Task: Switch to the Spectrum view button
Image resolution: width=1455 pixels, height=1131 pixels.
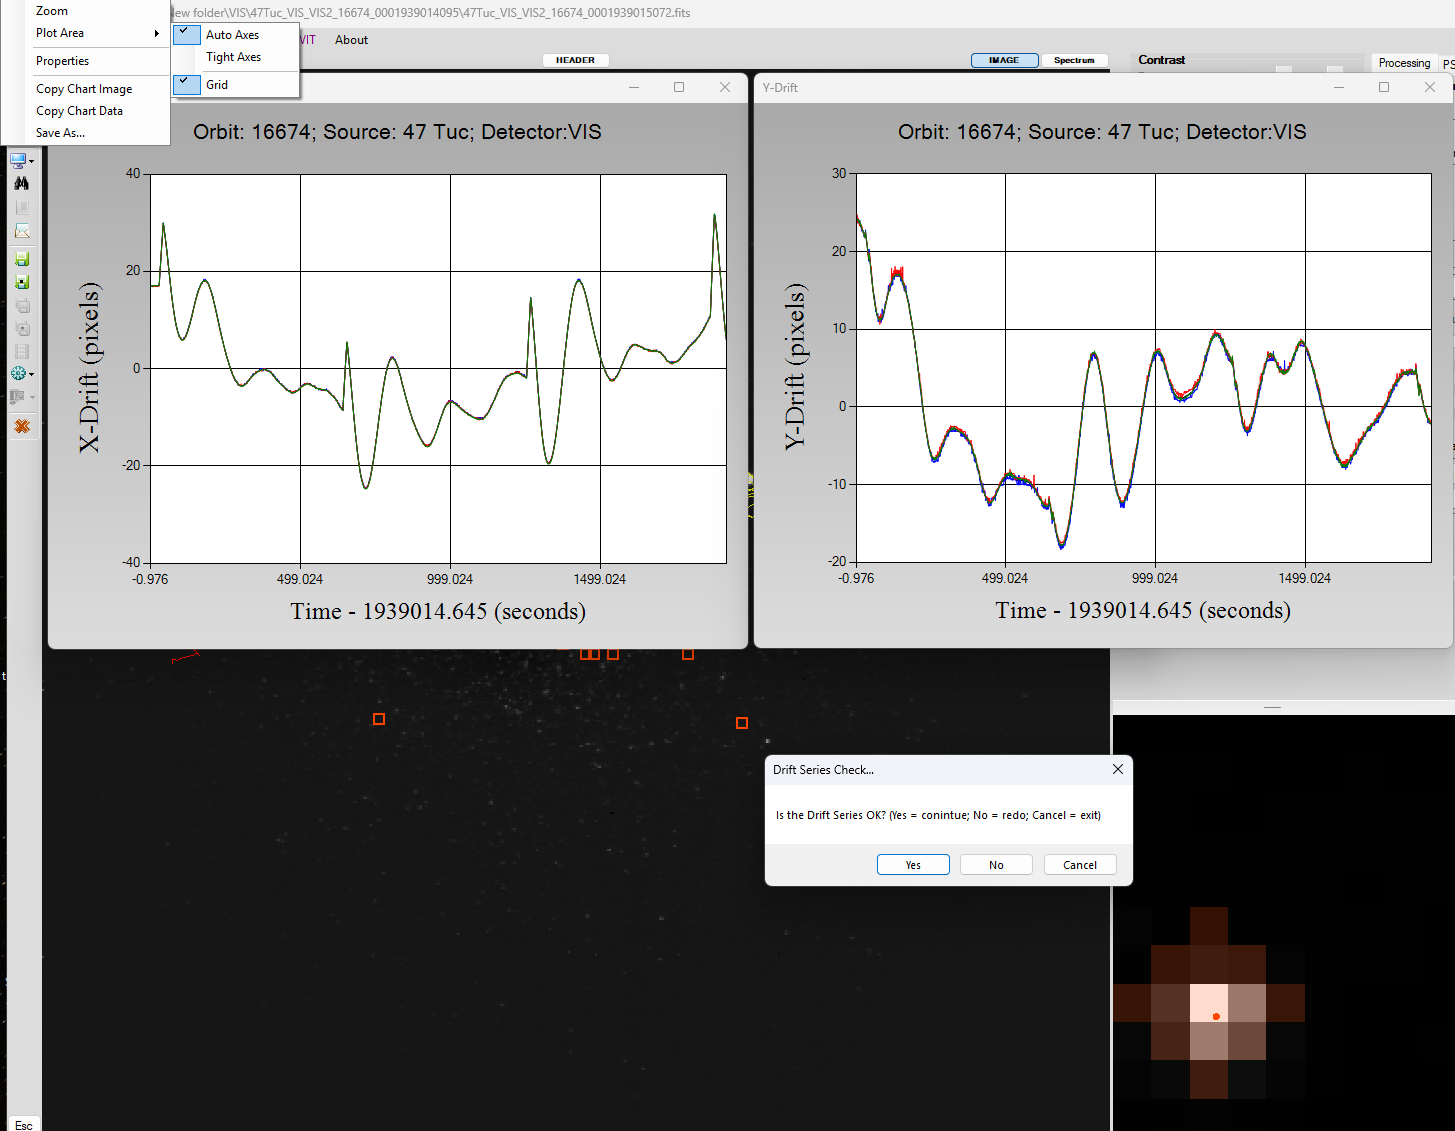Action: 1074,60
